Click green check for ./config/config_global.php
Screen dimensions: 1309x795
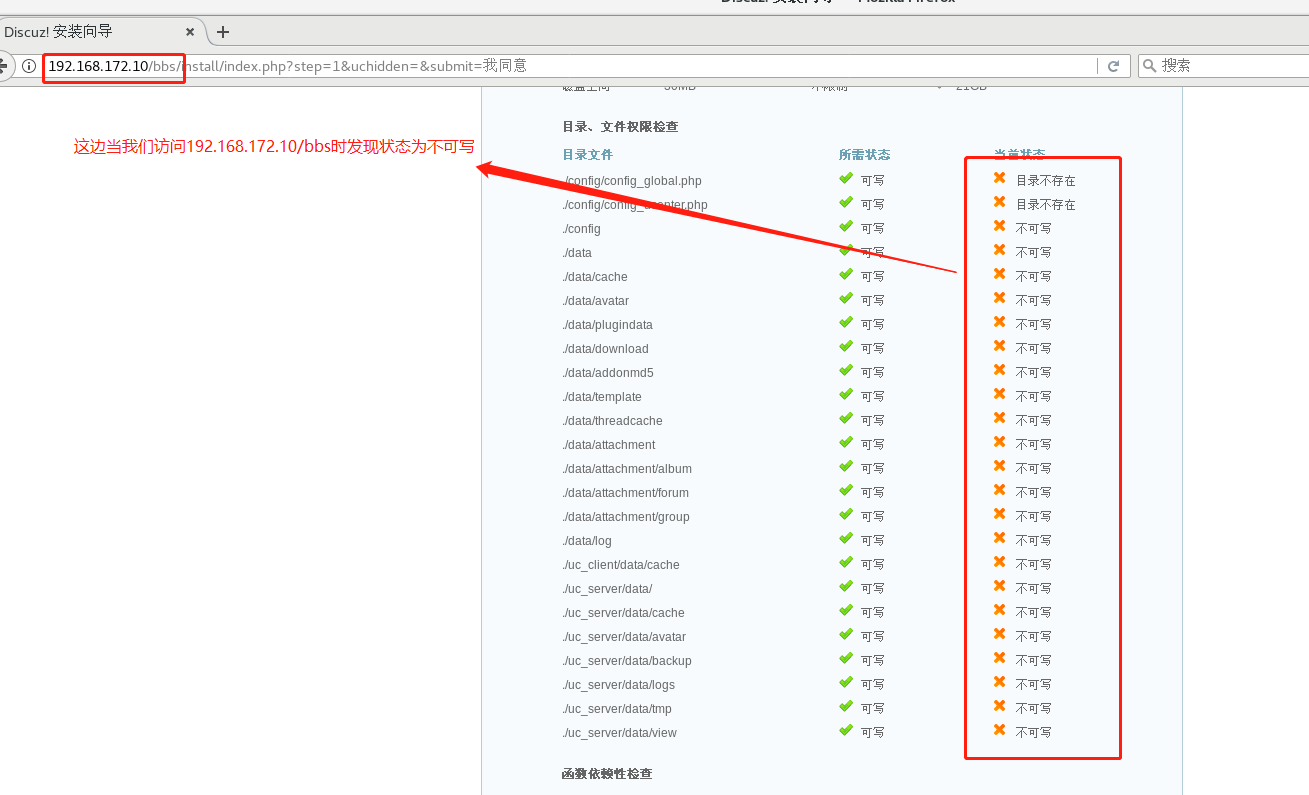[x=846, y=178]
